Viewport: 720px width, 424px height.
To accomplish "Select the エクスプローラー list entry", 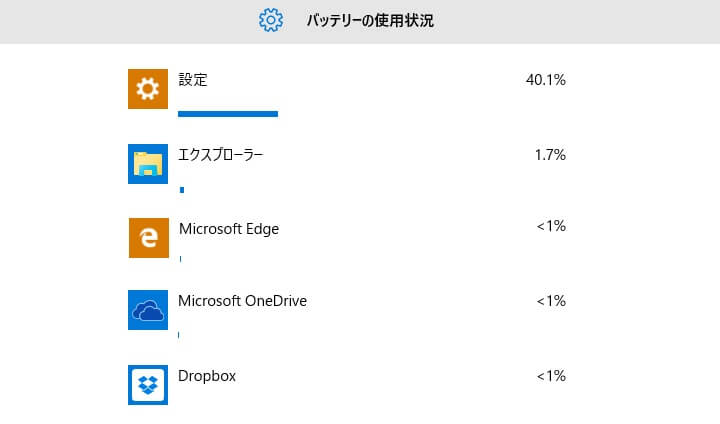I will 347,168.
